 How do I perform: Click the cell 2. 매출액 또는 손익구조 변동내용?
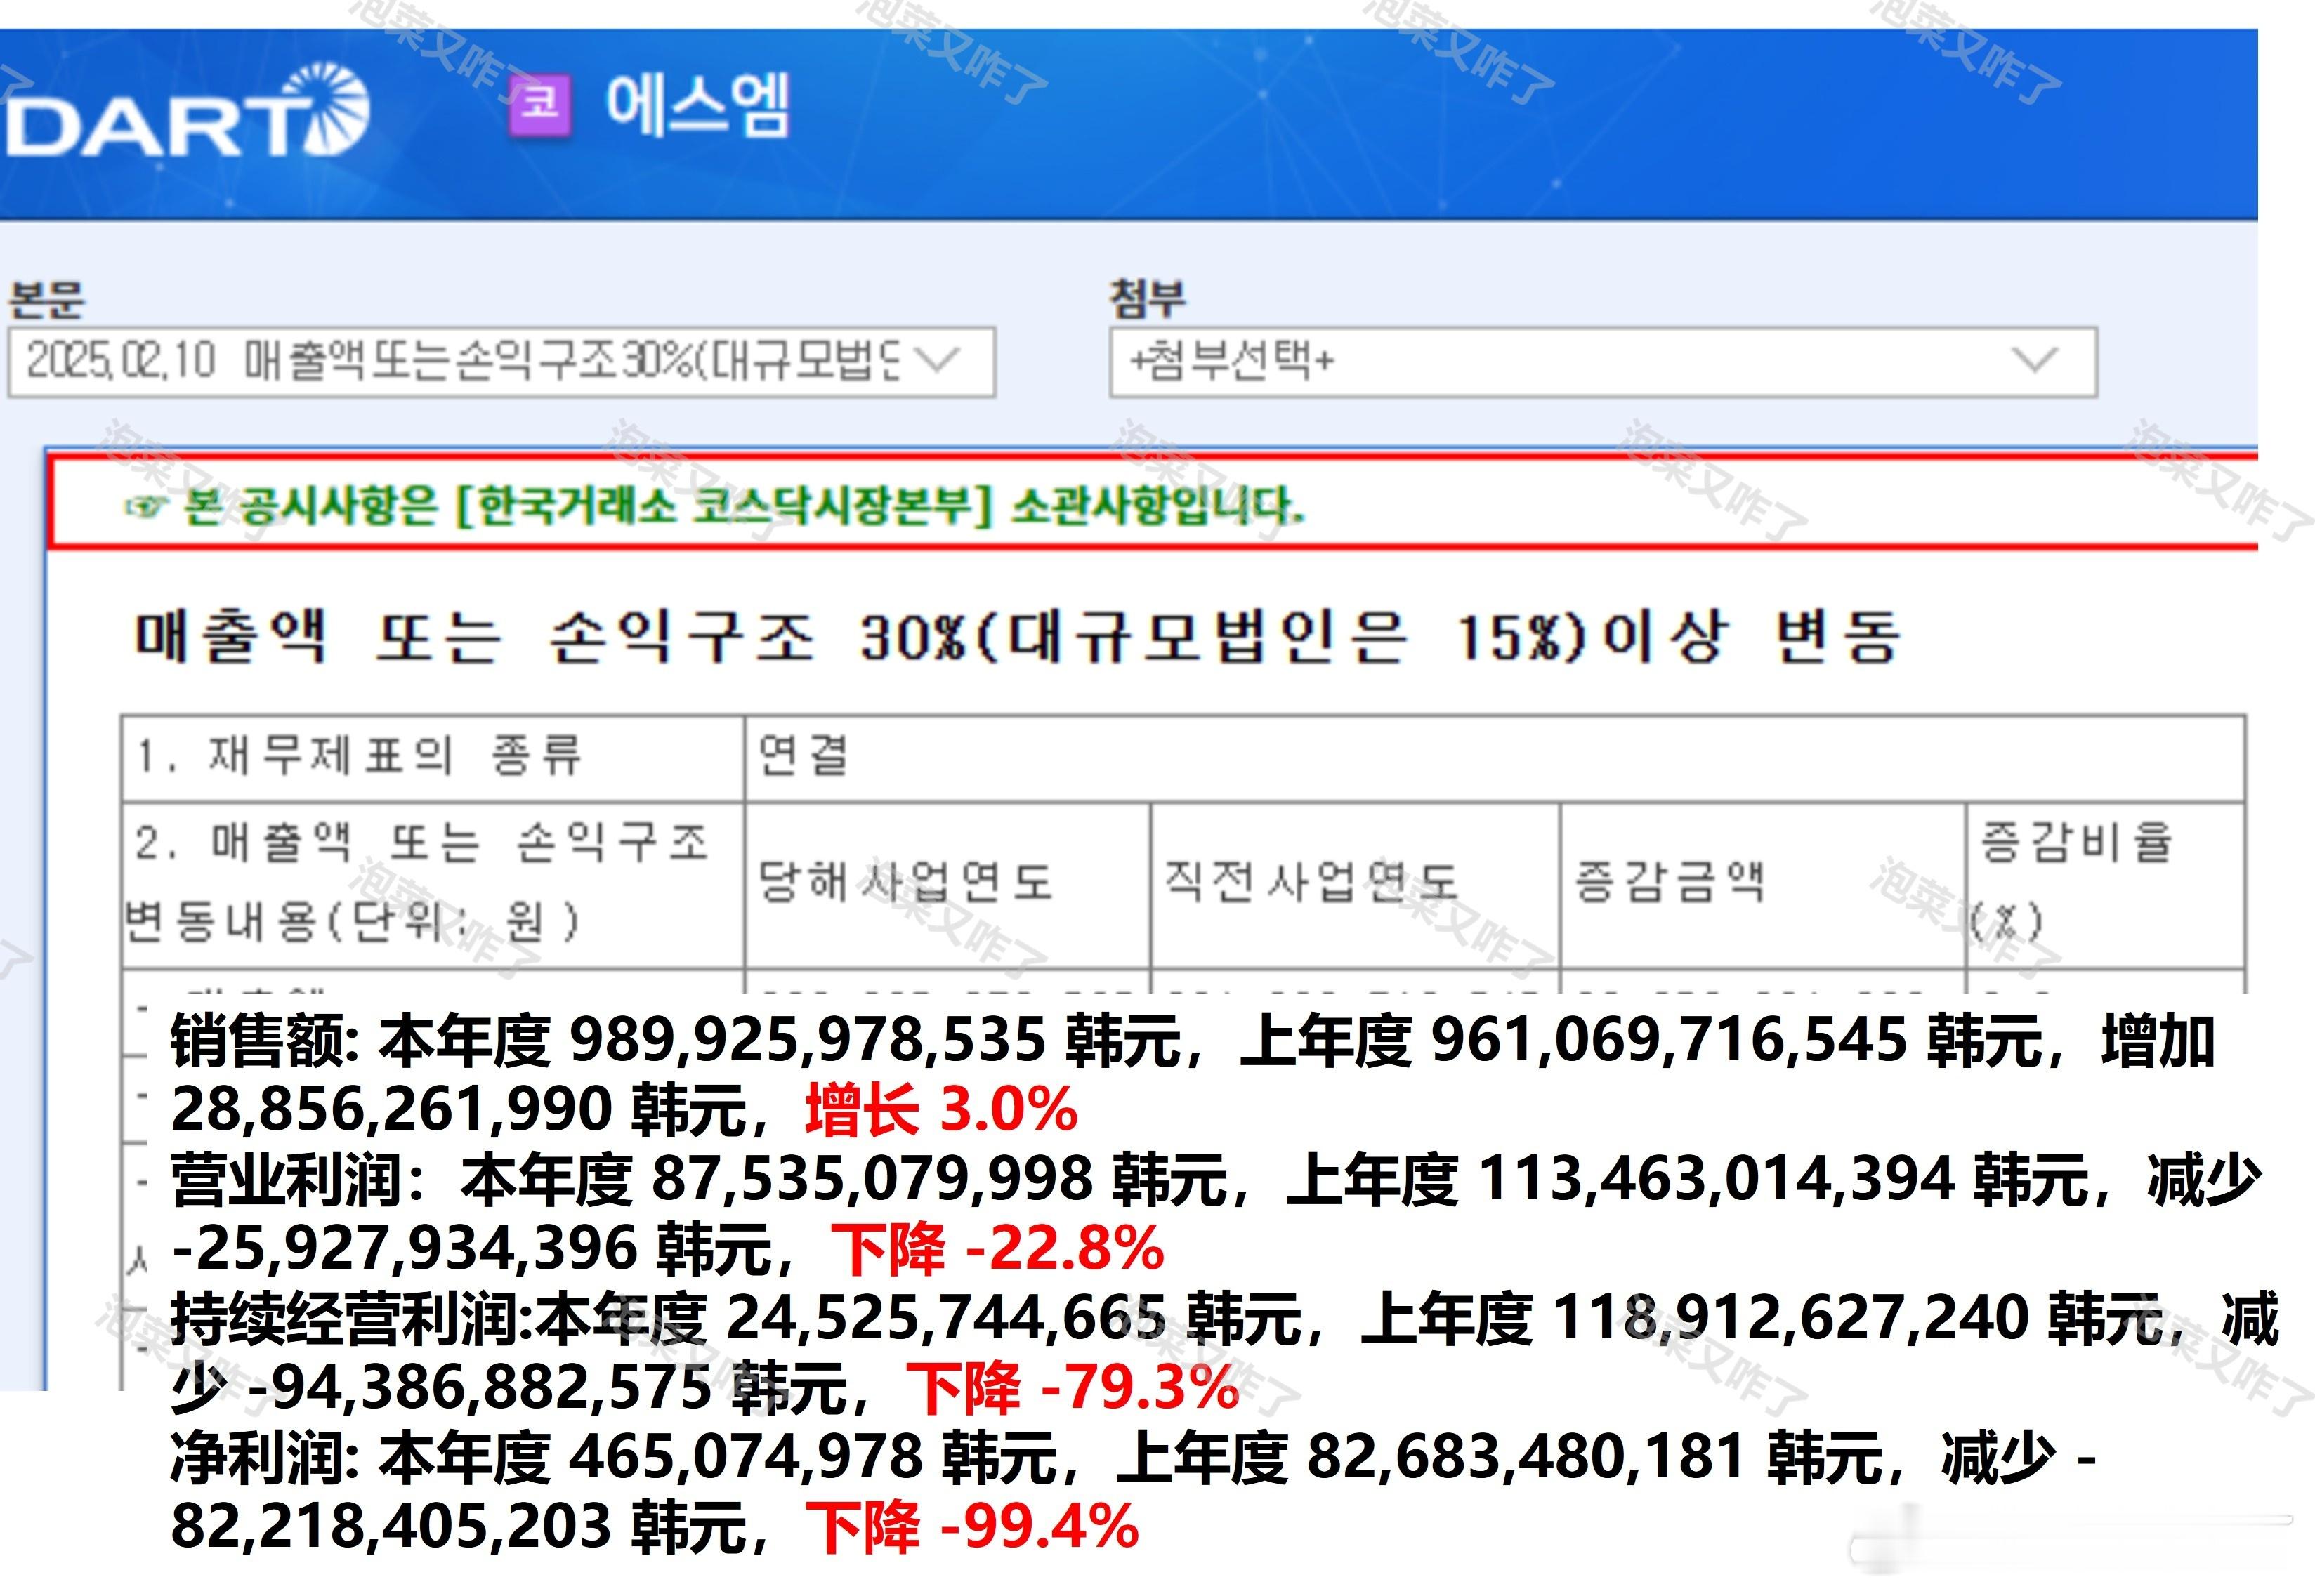(x=433, y=884)
